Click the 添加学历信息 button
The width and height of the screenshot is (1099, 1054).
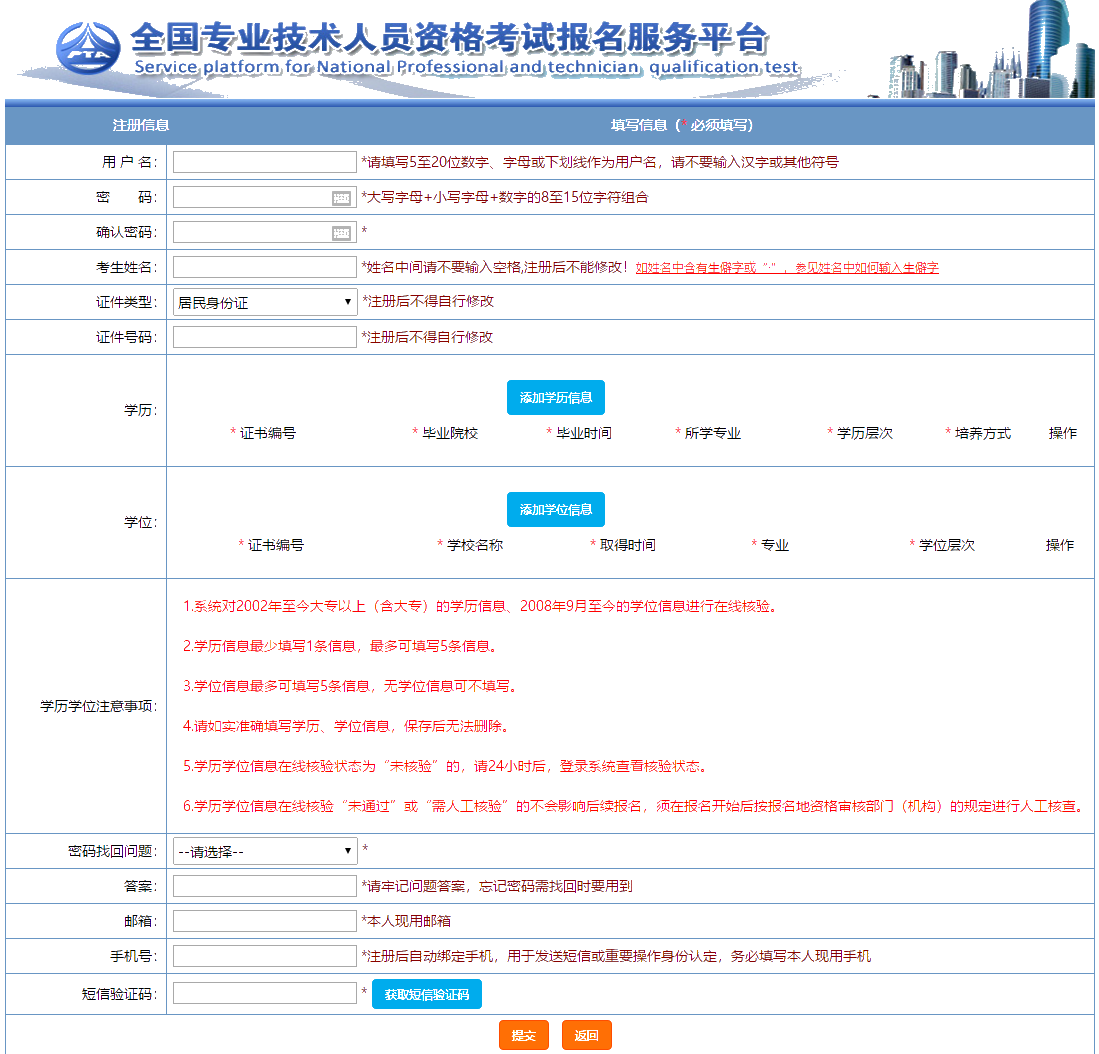tap(555, 398)
